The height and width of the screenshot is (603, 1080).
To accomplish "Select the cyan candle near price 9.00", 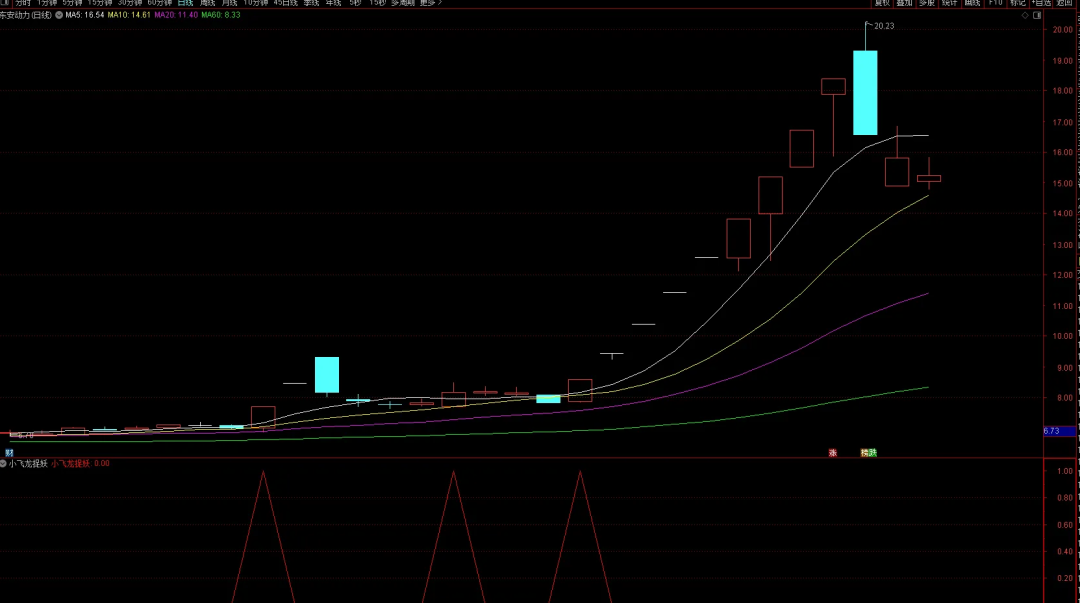I will pyautogui.click(x=326, y=375).
